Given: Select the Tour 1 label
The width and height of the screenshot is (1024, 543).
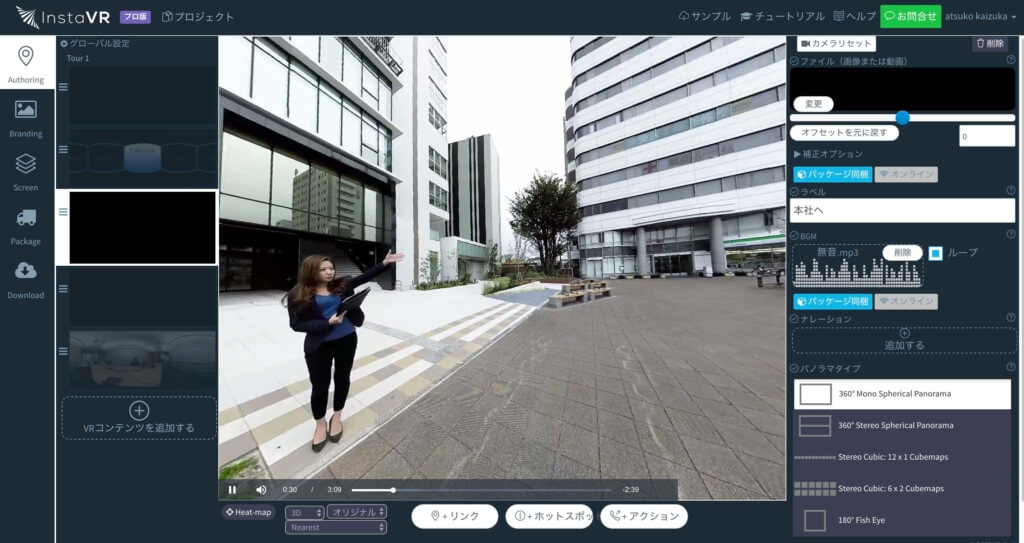Looking at the screenshot, I should pyautogui.click(x=78, y=58).
